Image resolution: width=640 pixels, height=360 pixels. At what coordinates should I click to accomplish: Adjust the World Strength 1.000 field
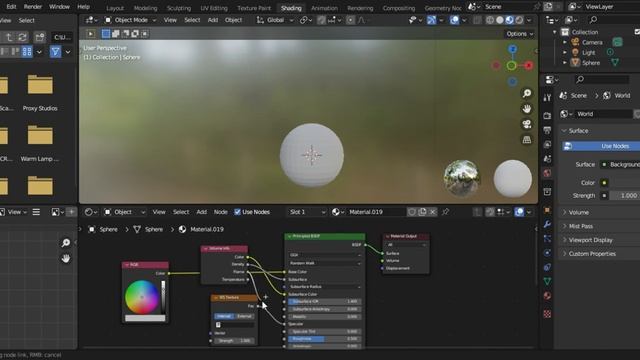pos(624,196)
